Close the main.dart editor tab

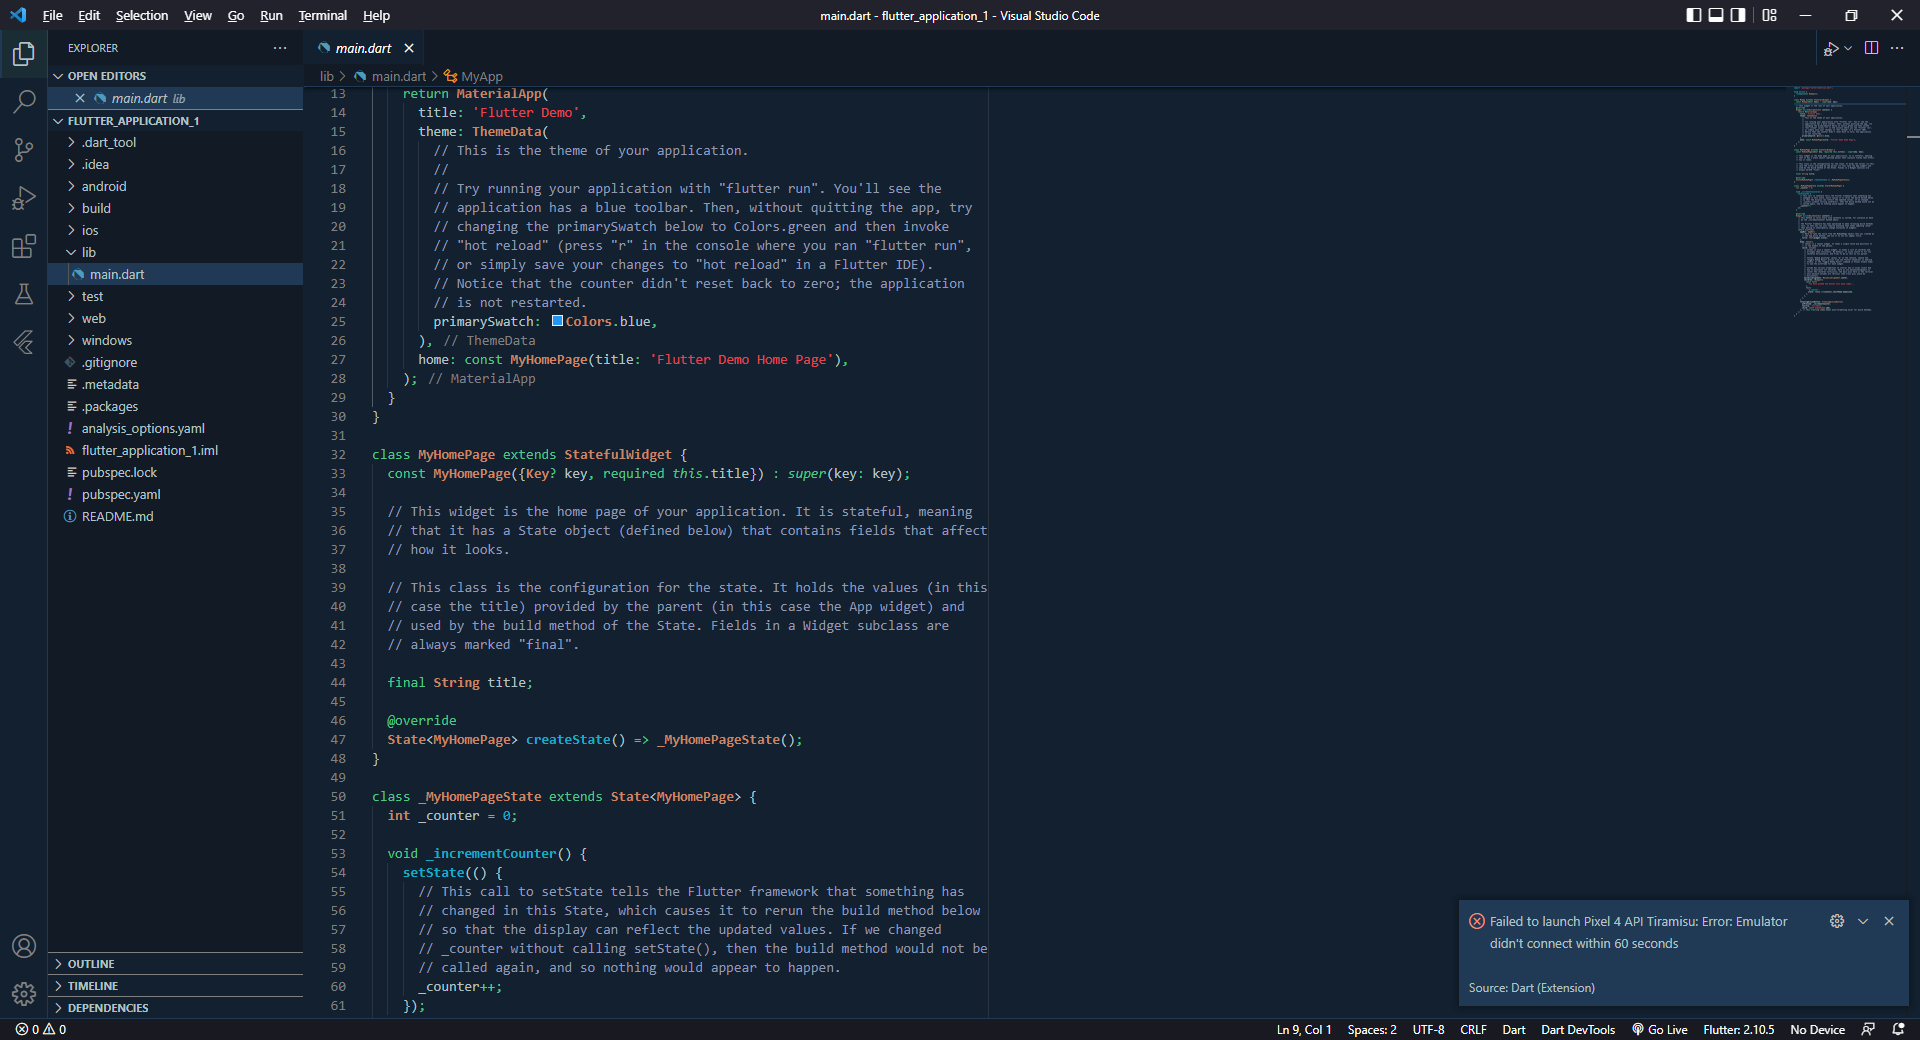[x=409, y=48]
